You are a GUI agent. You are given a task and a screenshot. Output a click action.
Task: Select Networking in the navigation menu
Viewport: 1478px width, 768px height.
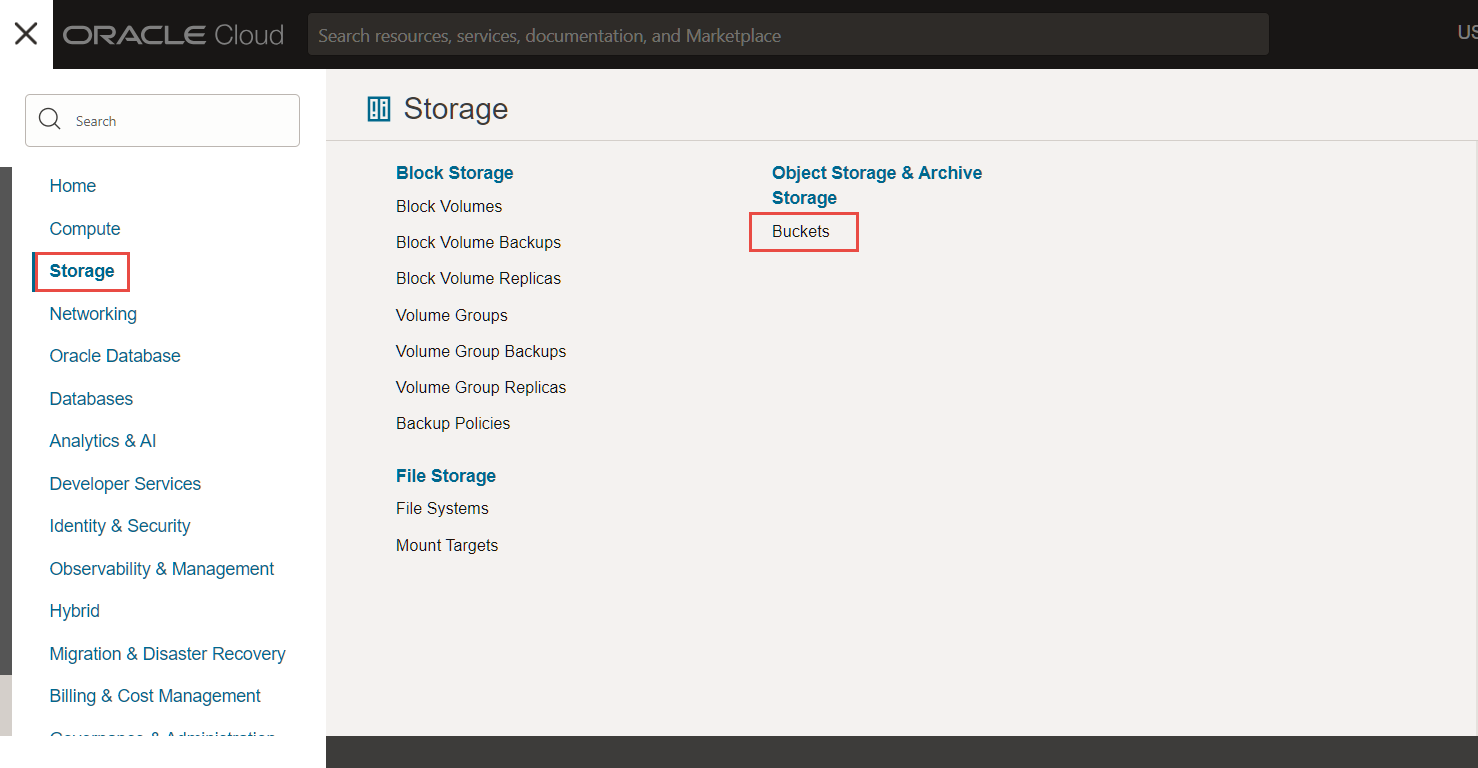tap(93, 314)
